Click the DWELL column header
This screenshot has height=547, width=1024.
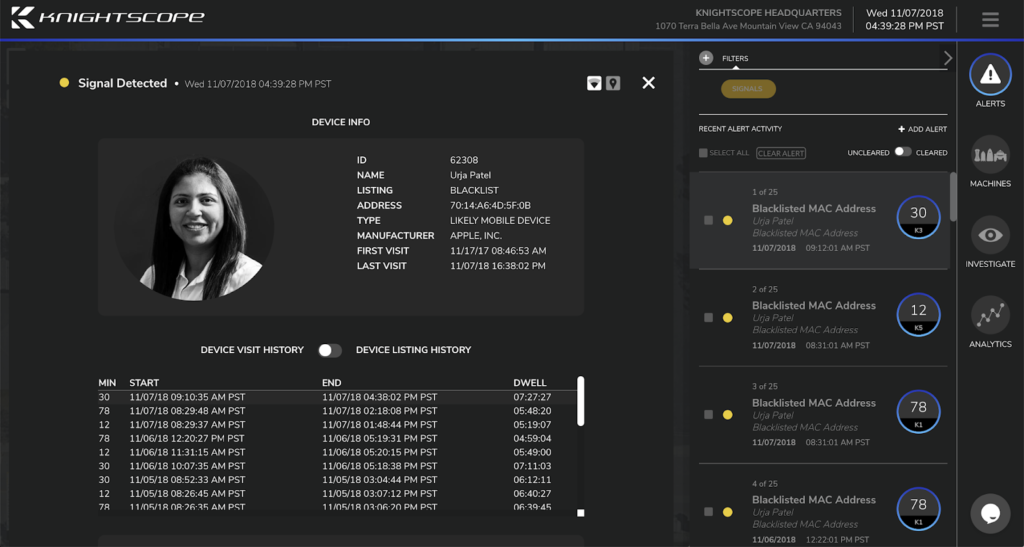click(x=530, y=383)
